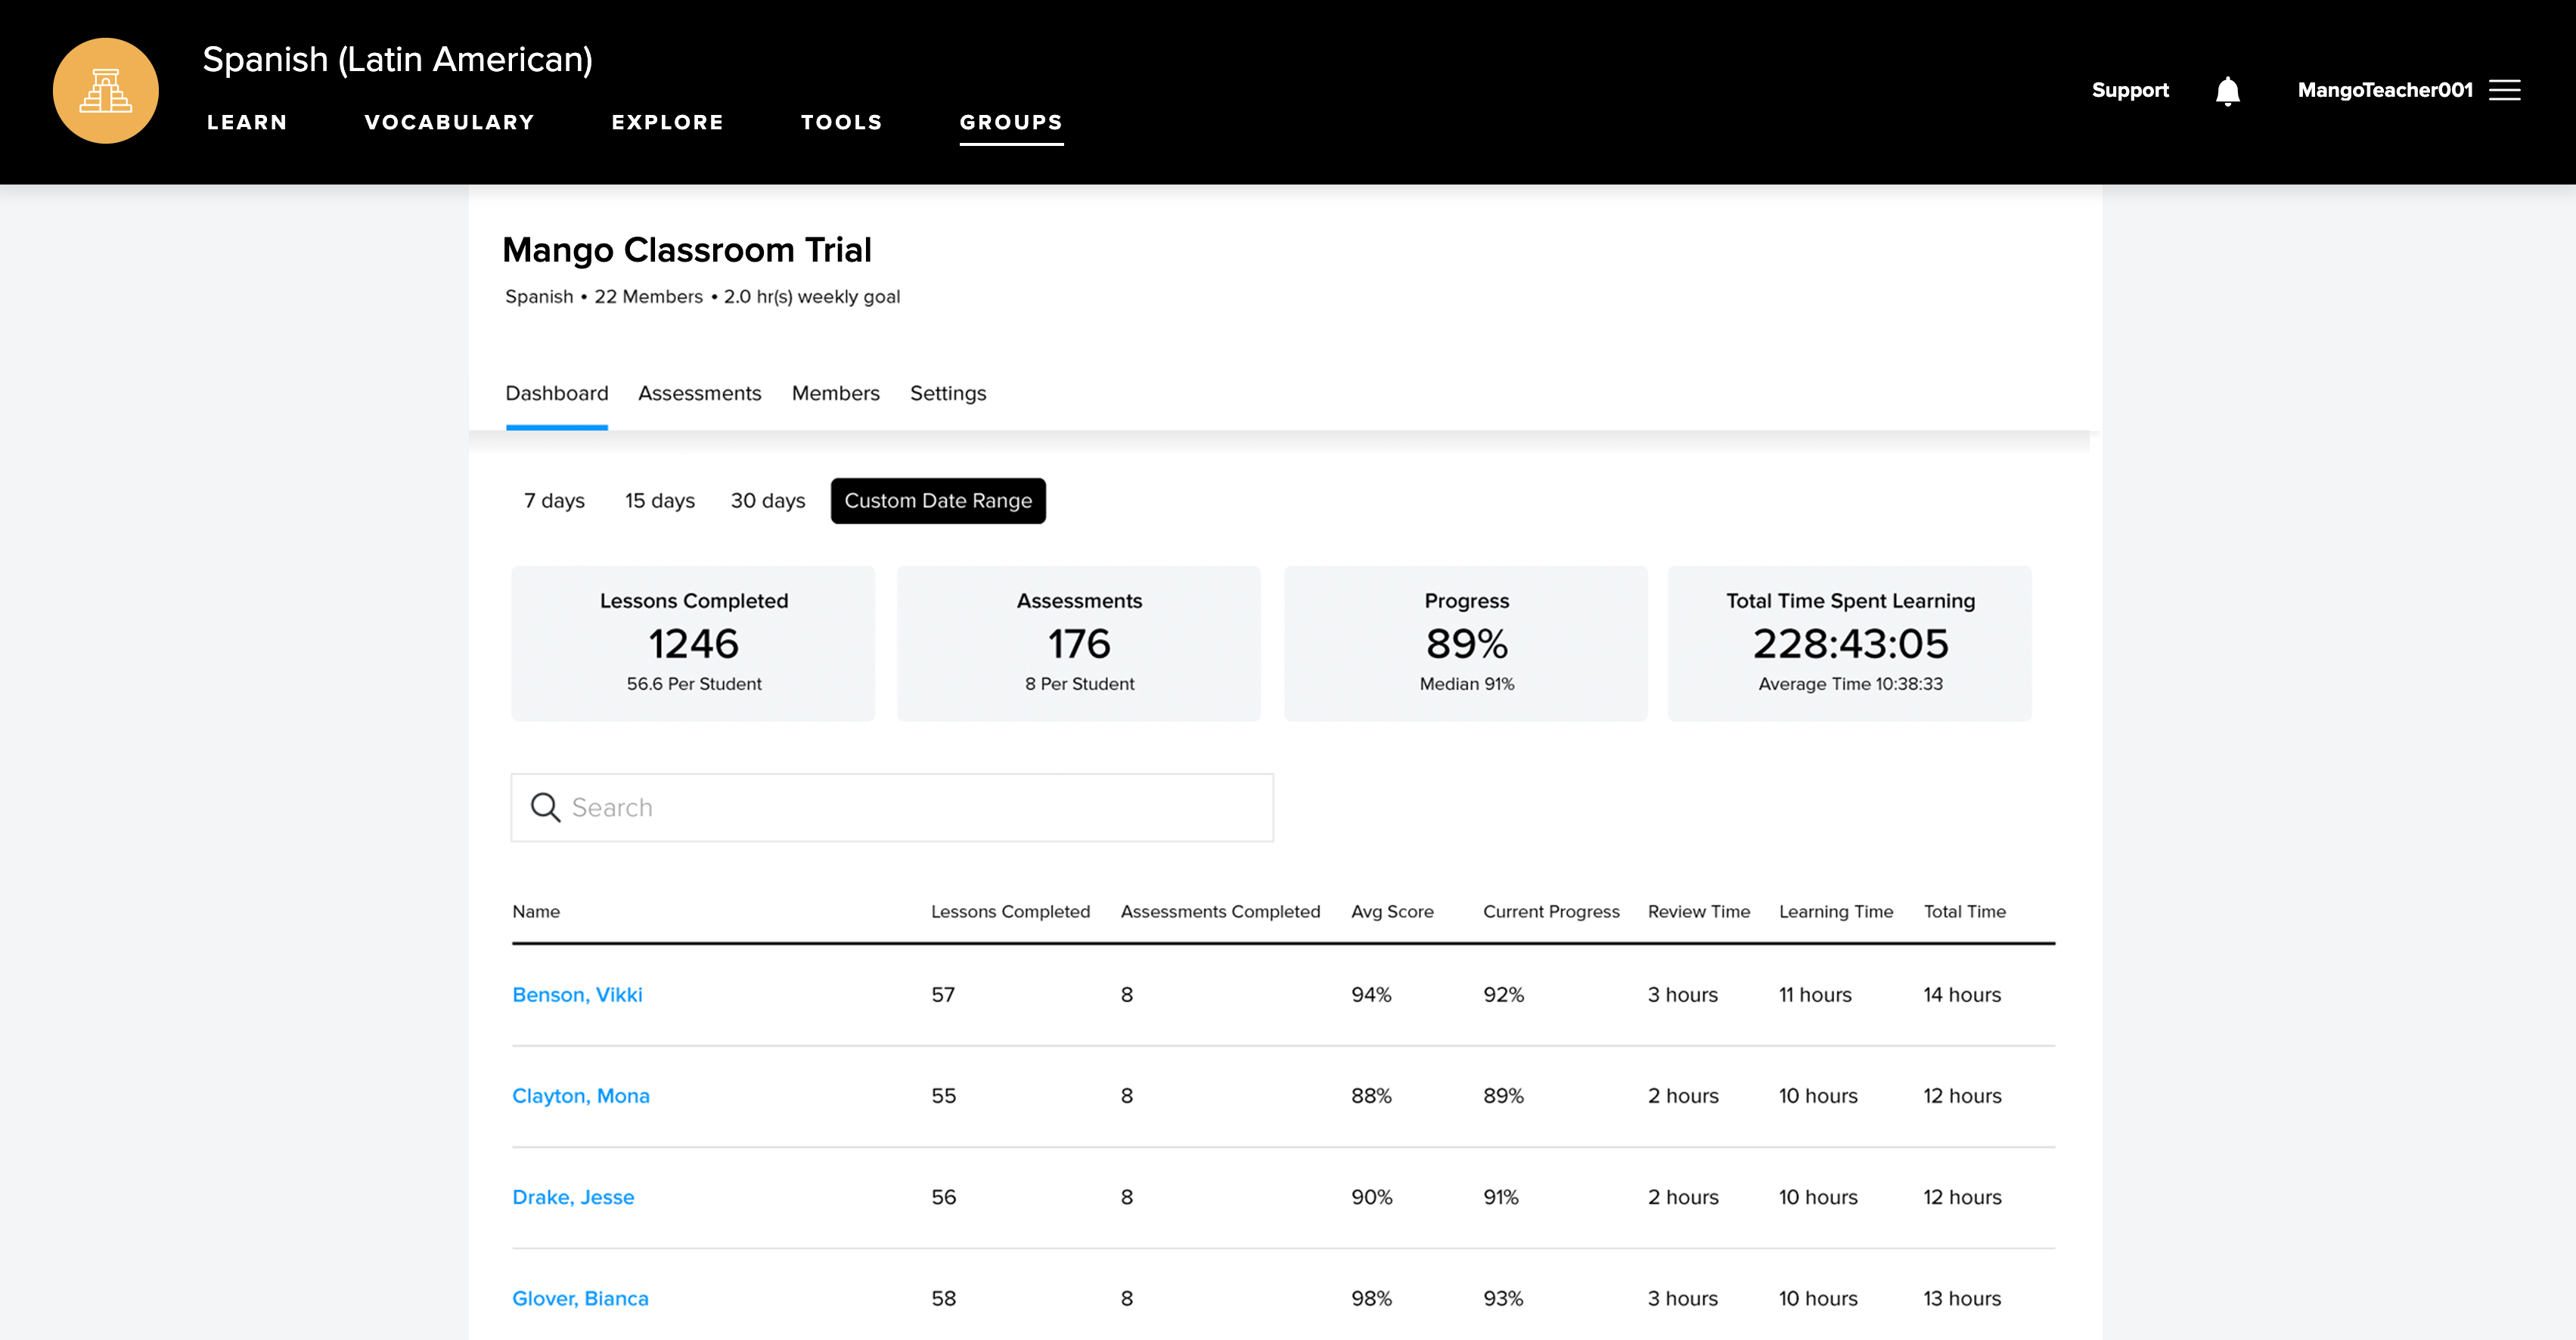Click the Review Time column header

(x=1698, y=911)
